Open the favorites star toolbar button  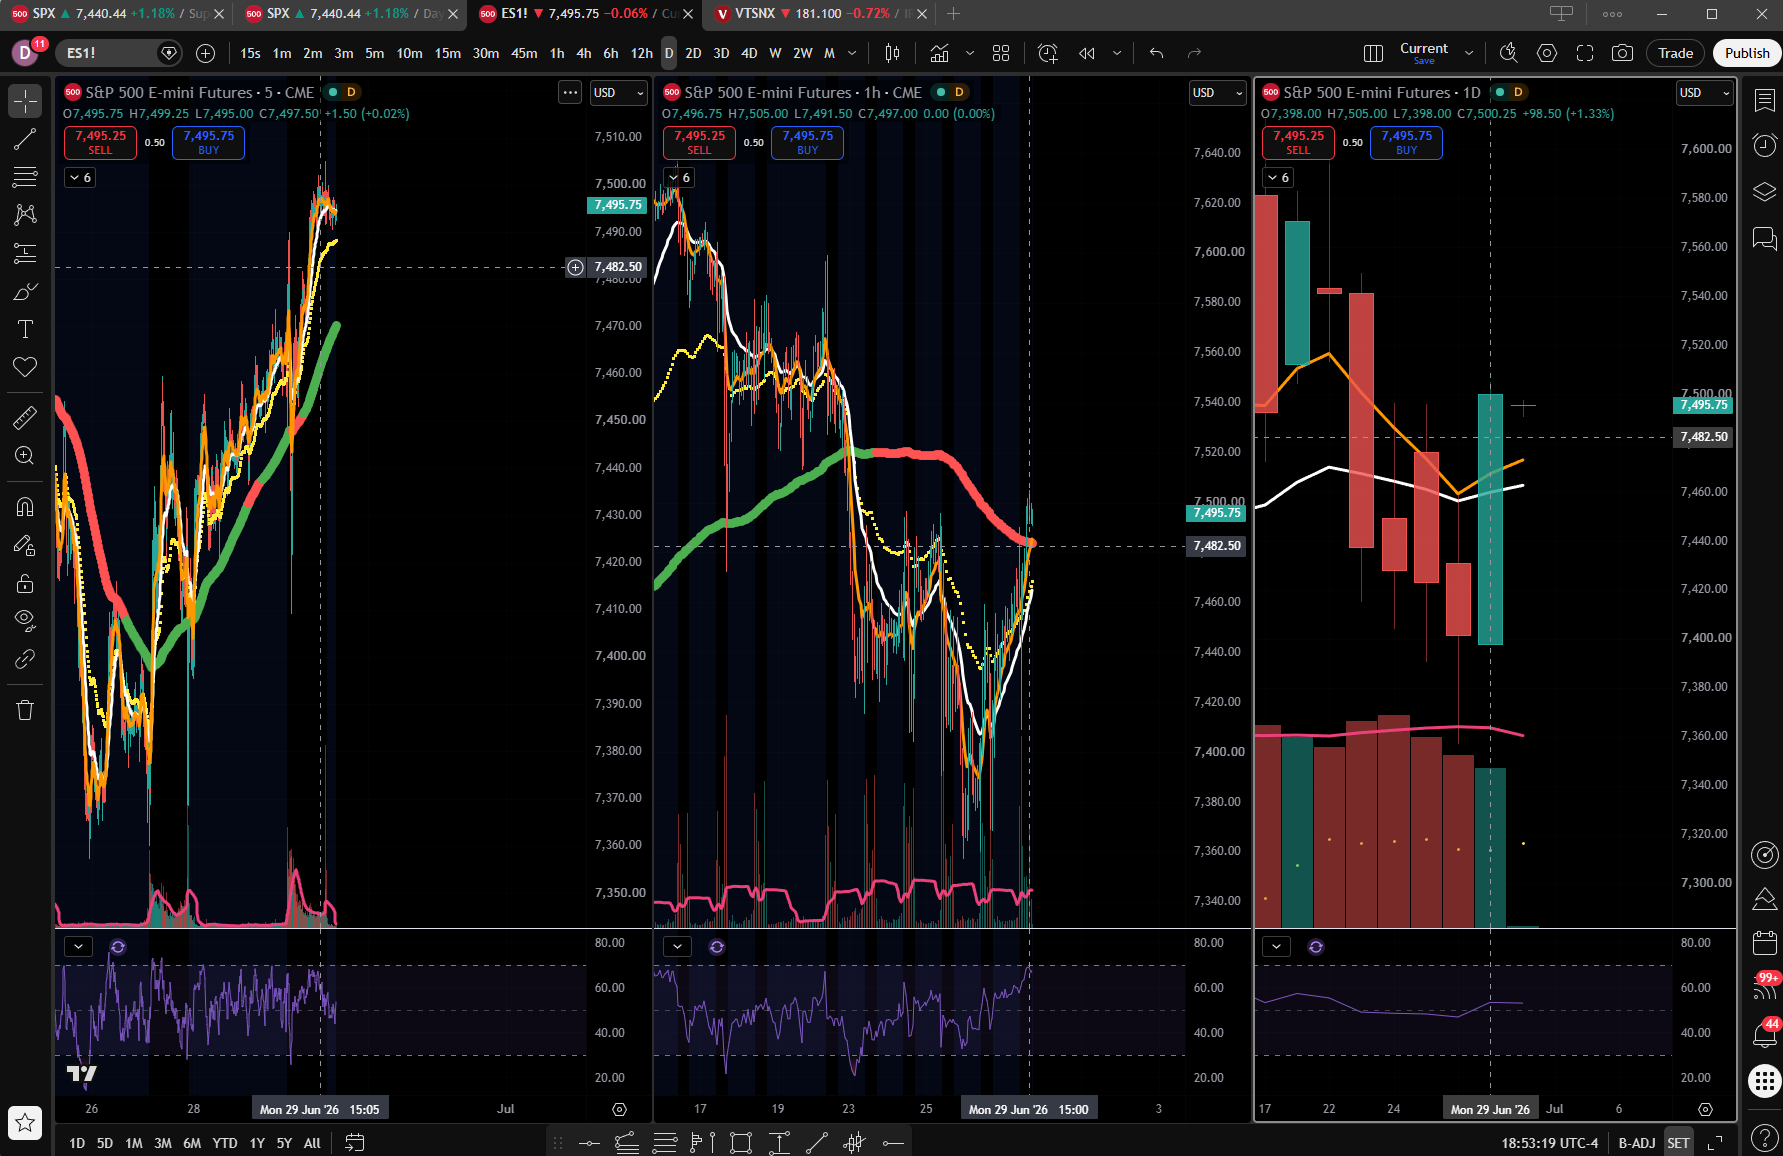(x=25, y=1123)
